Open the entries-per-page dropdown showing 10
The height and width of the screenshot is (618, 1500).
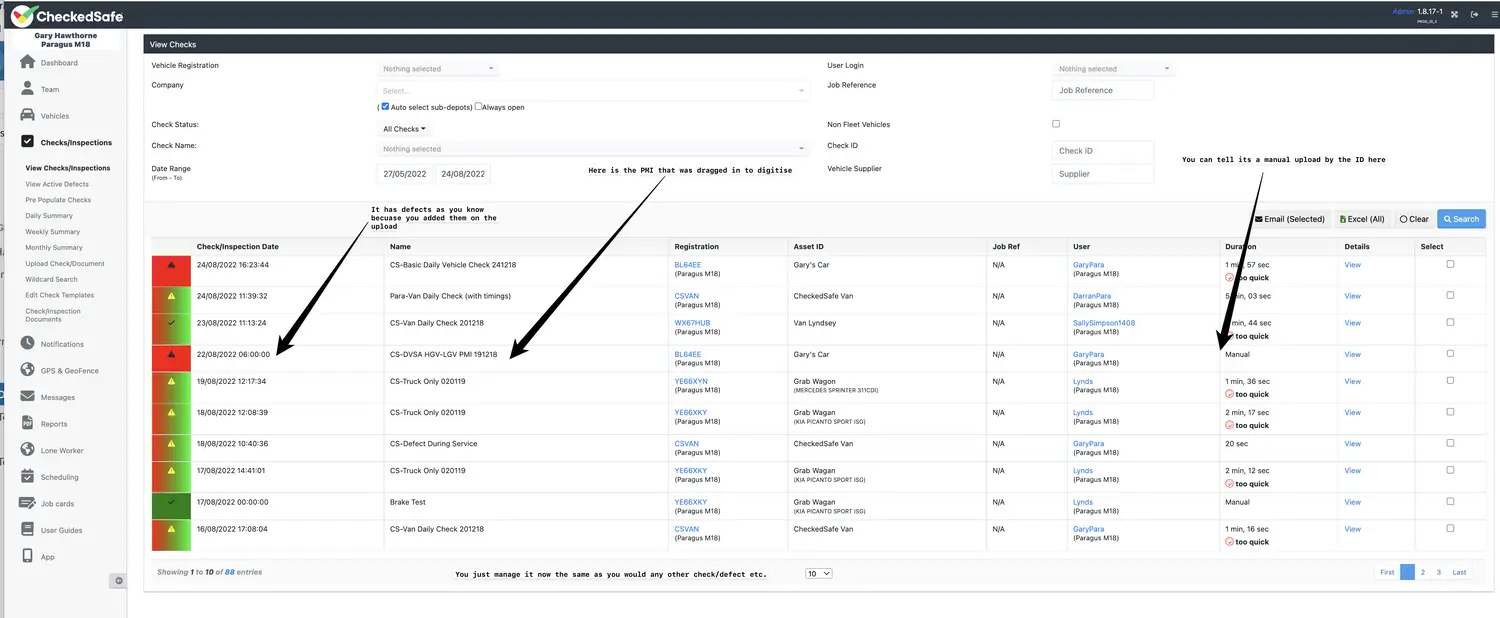[x=818, y=573]
